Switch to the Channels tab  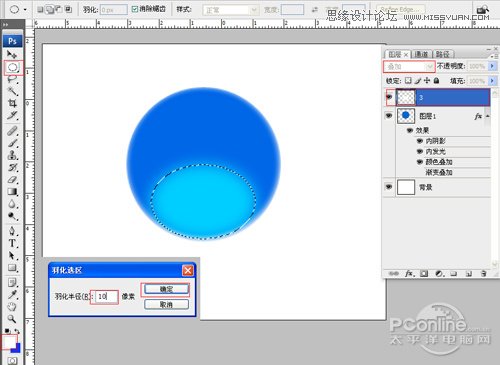coord(421,54)
